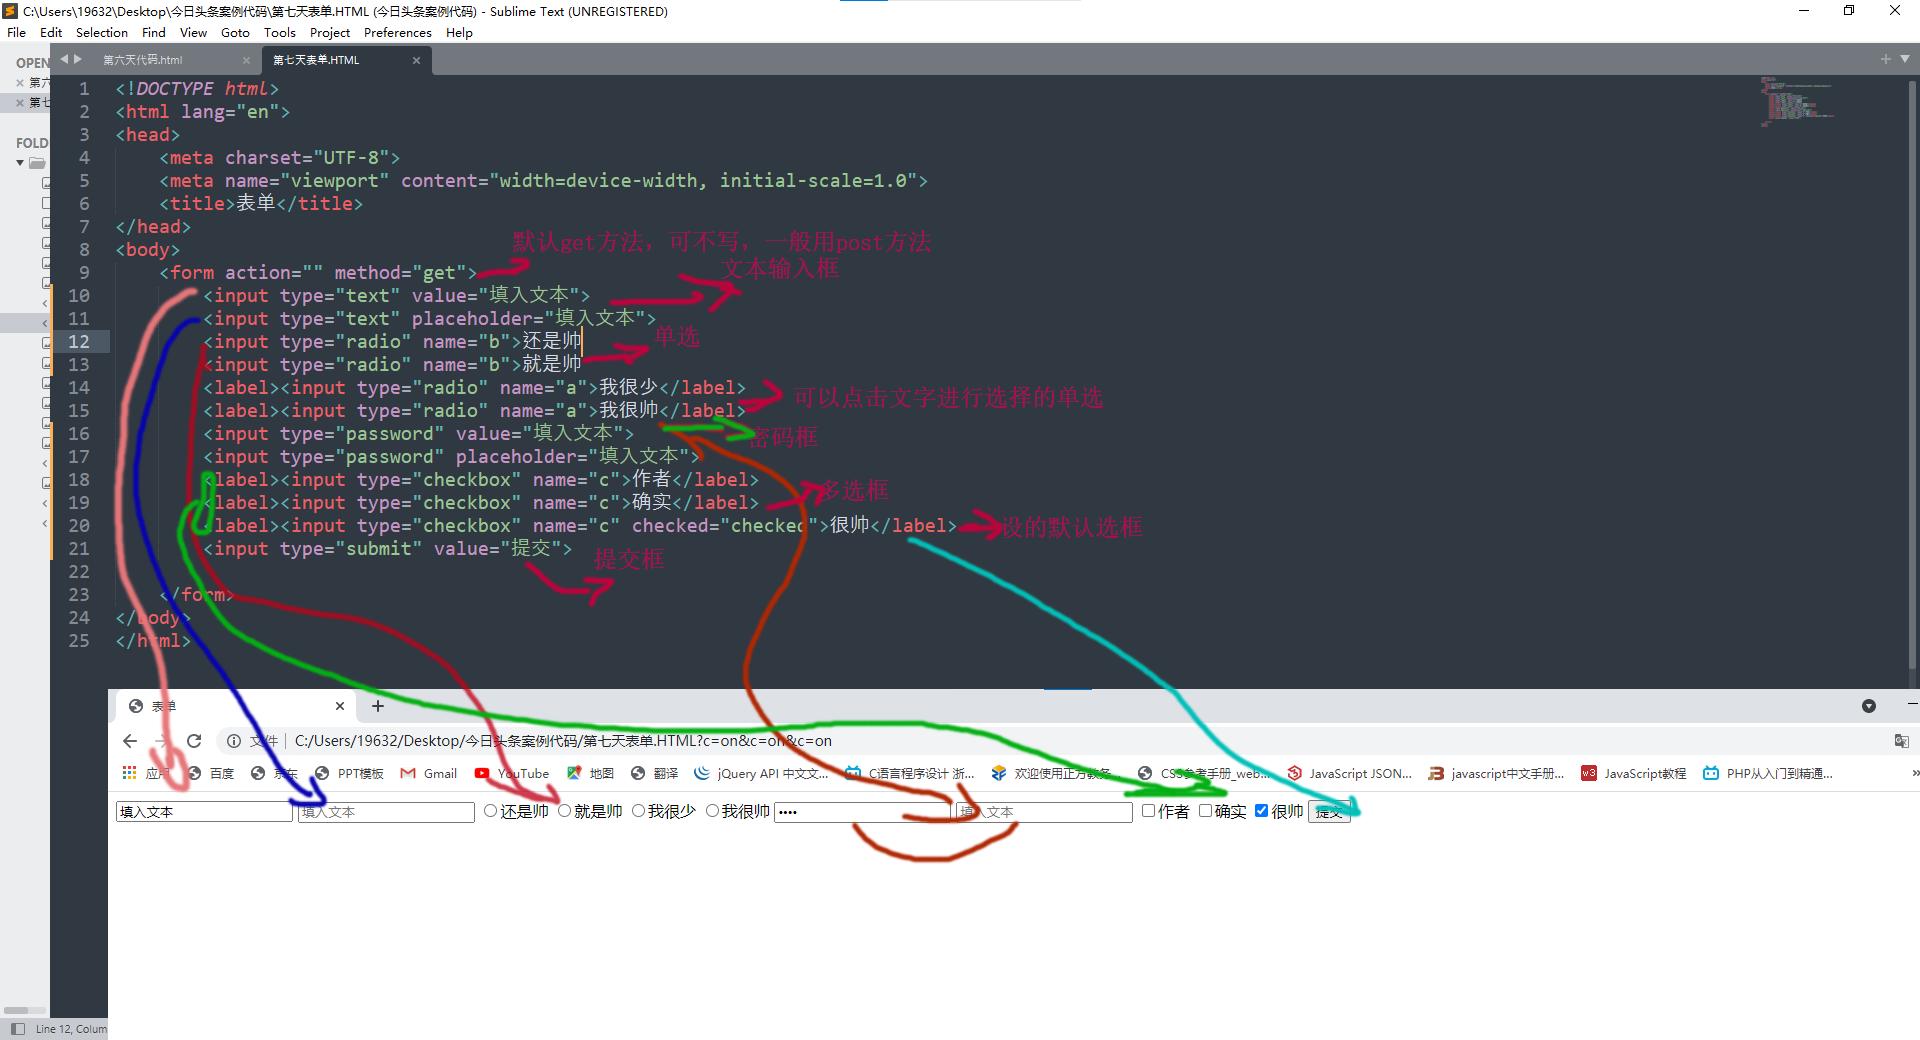
Task: Select the 还是帅 radio button
Action: point(490,811)
